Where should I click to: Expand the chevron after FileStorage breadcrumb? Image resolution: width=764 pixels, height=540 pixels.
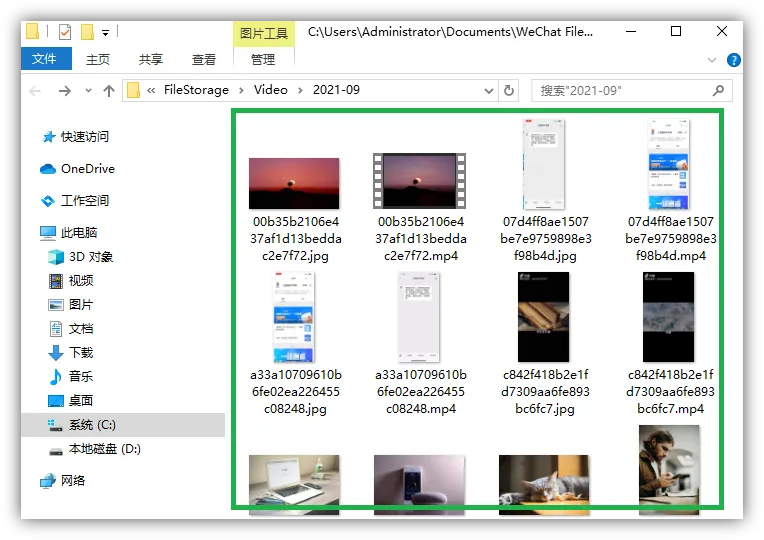coord(241,91)
